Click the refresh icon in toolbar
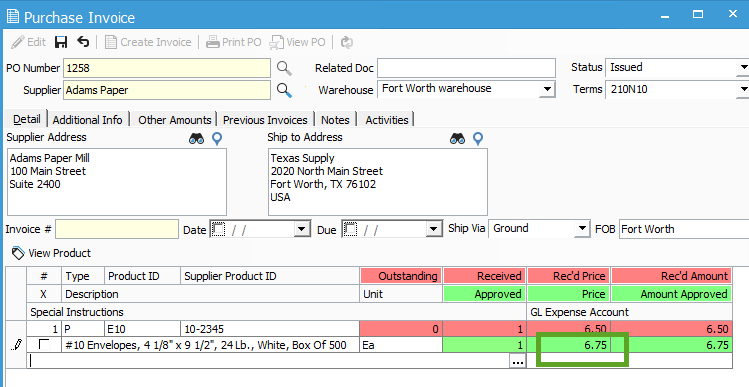The height and width of the screenshot is (387, 749). coord(347,43)
